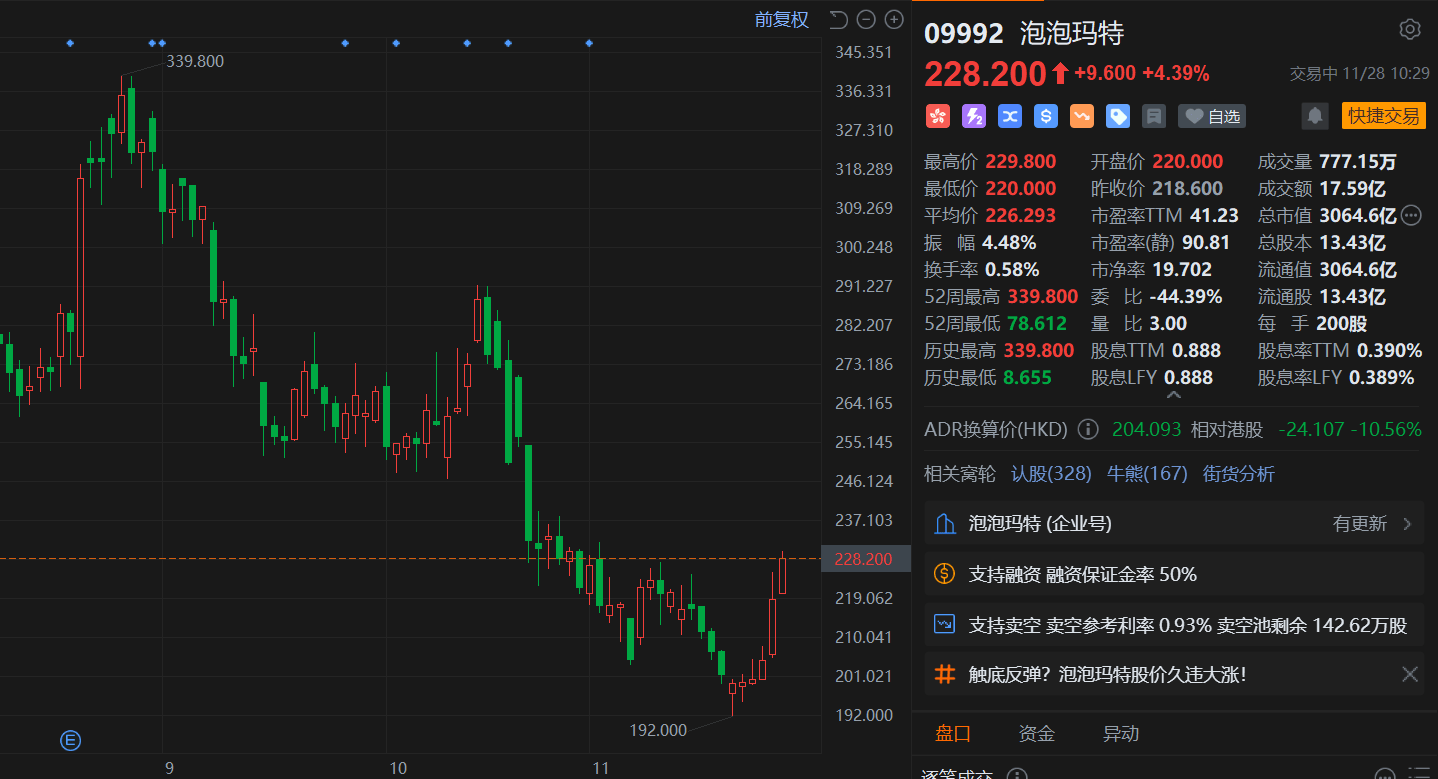Open the 街货分析 link

1238,473
